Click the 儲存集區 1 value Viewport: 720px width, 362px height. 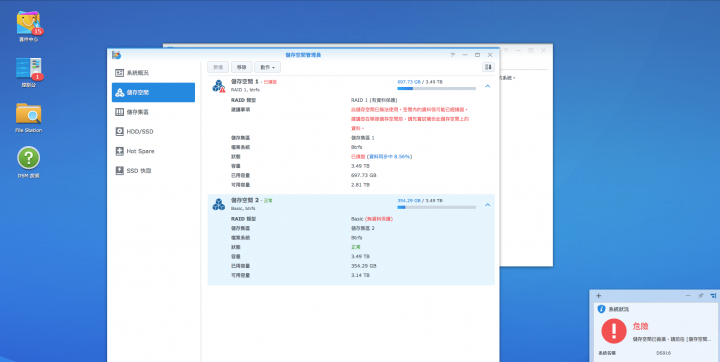pos(363,138)
